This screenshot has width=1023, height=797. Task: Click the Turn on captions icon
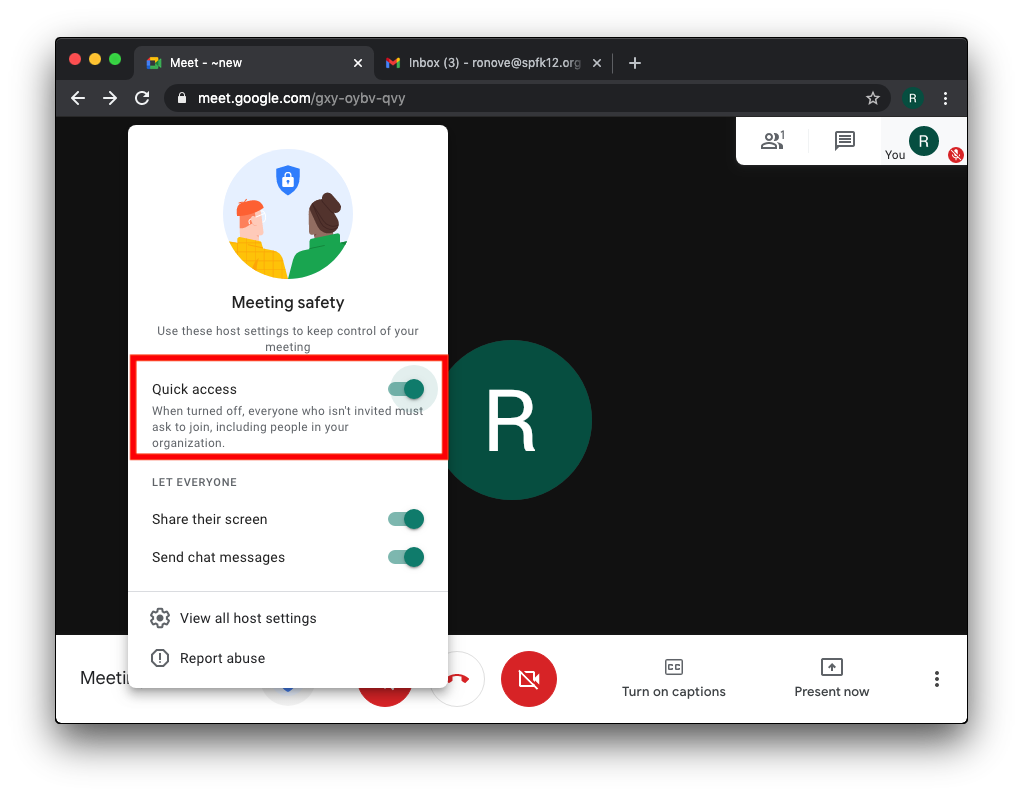pyautogui.click(x=673, y=667)
